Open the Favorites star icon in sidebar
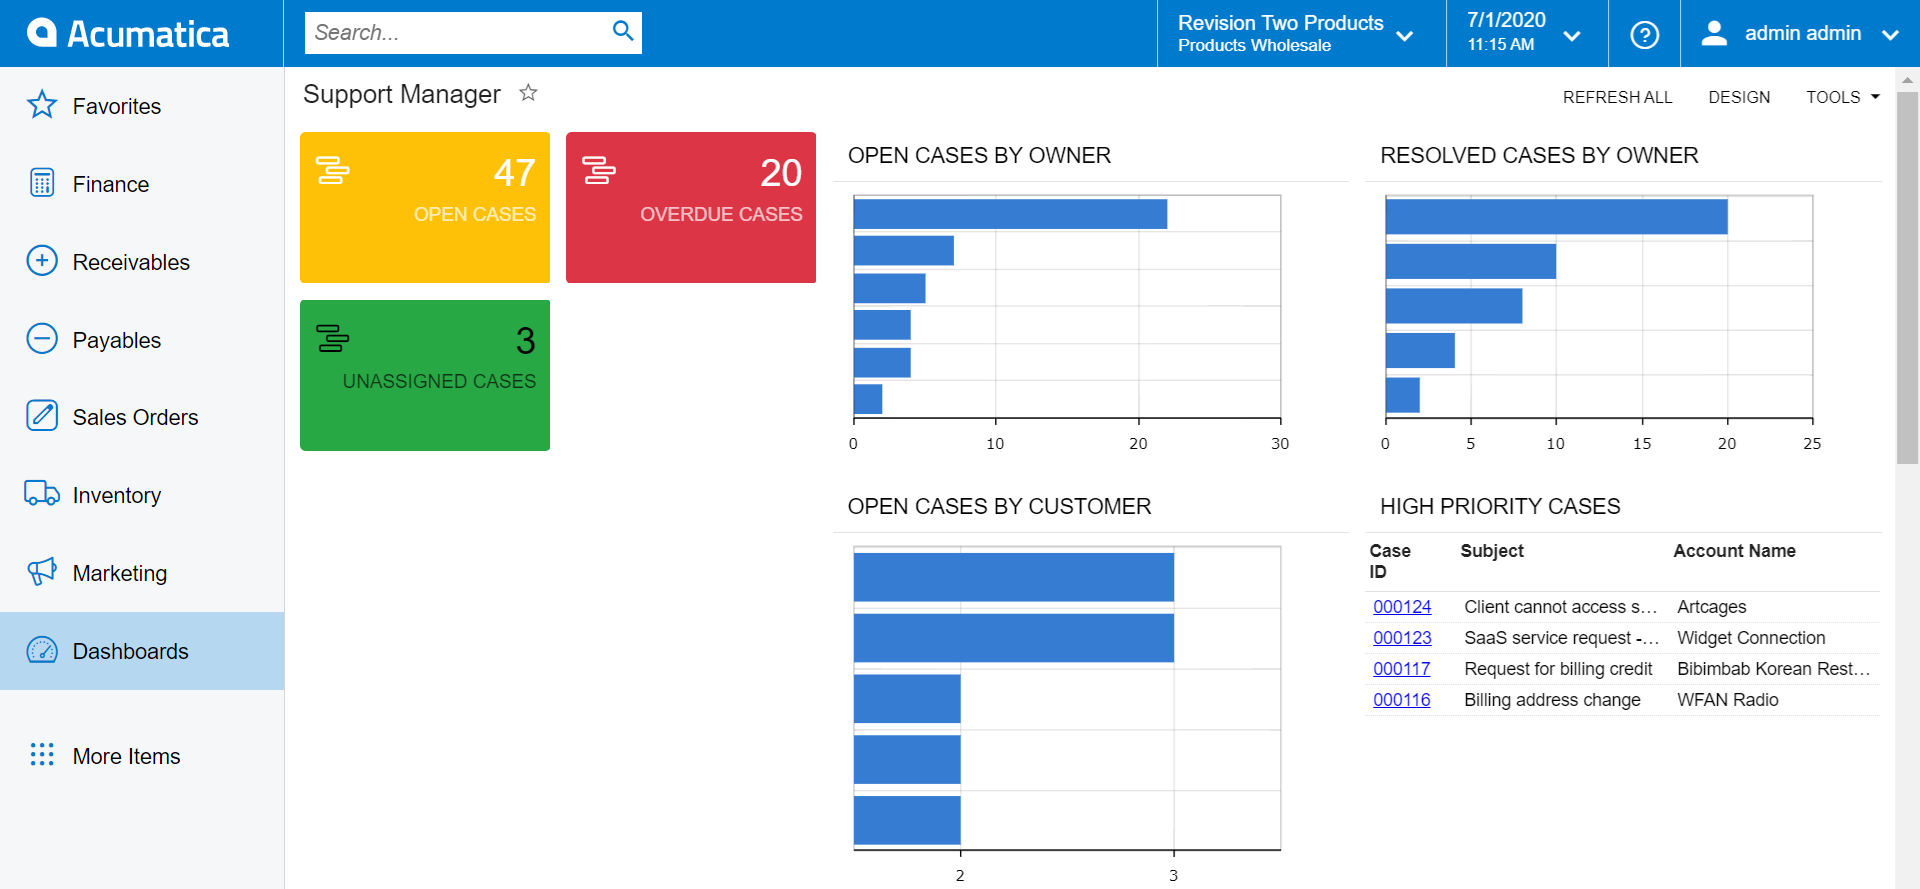The image size is (1920, 889). [x=42, y=105]
